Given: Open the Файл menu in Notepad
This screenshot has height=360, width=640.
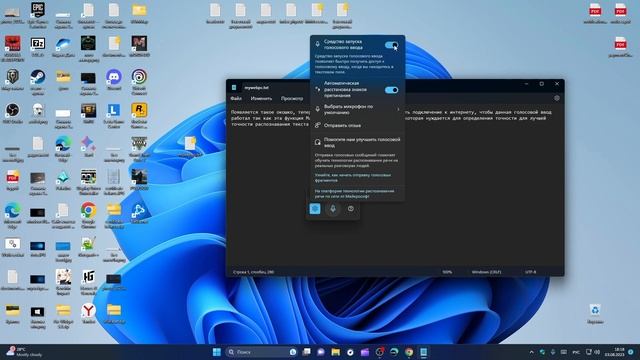Looking at the screenshot, I should point(236,98).
